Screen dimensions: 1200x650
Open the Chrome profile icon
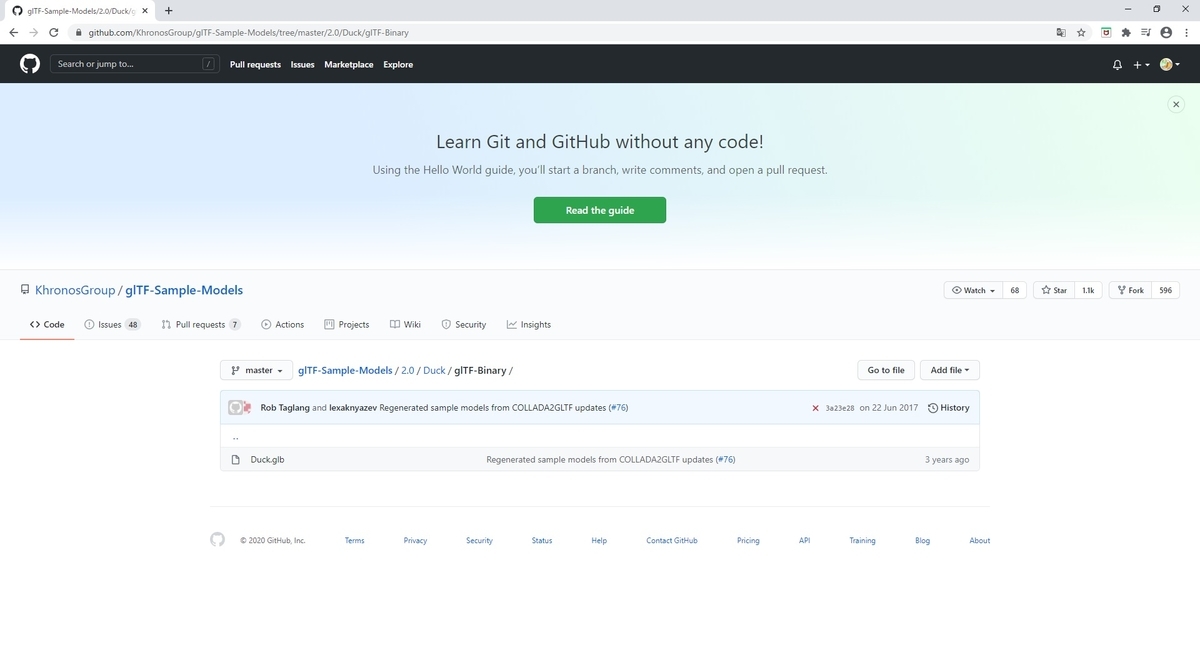(x=1166, y=32)
